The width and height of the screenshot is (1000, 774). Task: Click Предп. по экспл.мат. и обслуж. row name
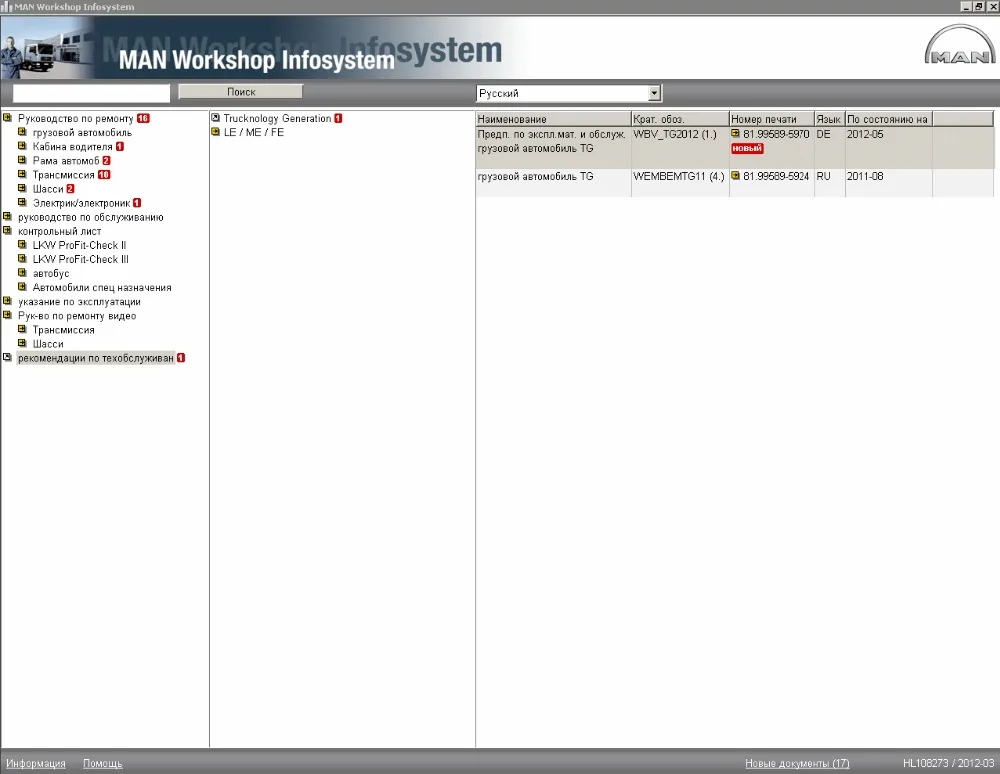point(551,134)
